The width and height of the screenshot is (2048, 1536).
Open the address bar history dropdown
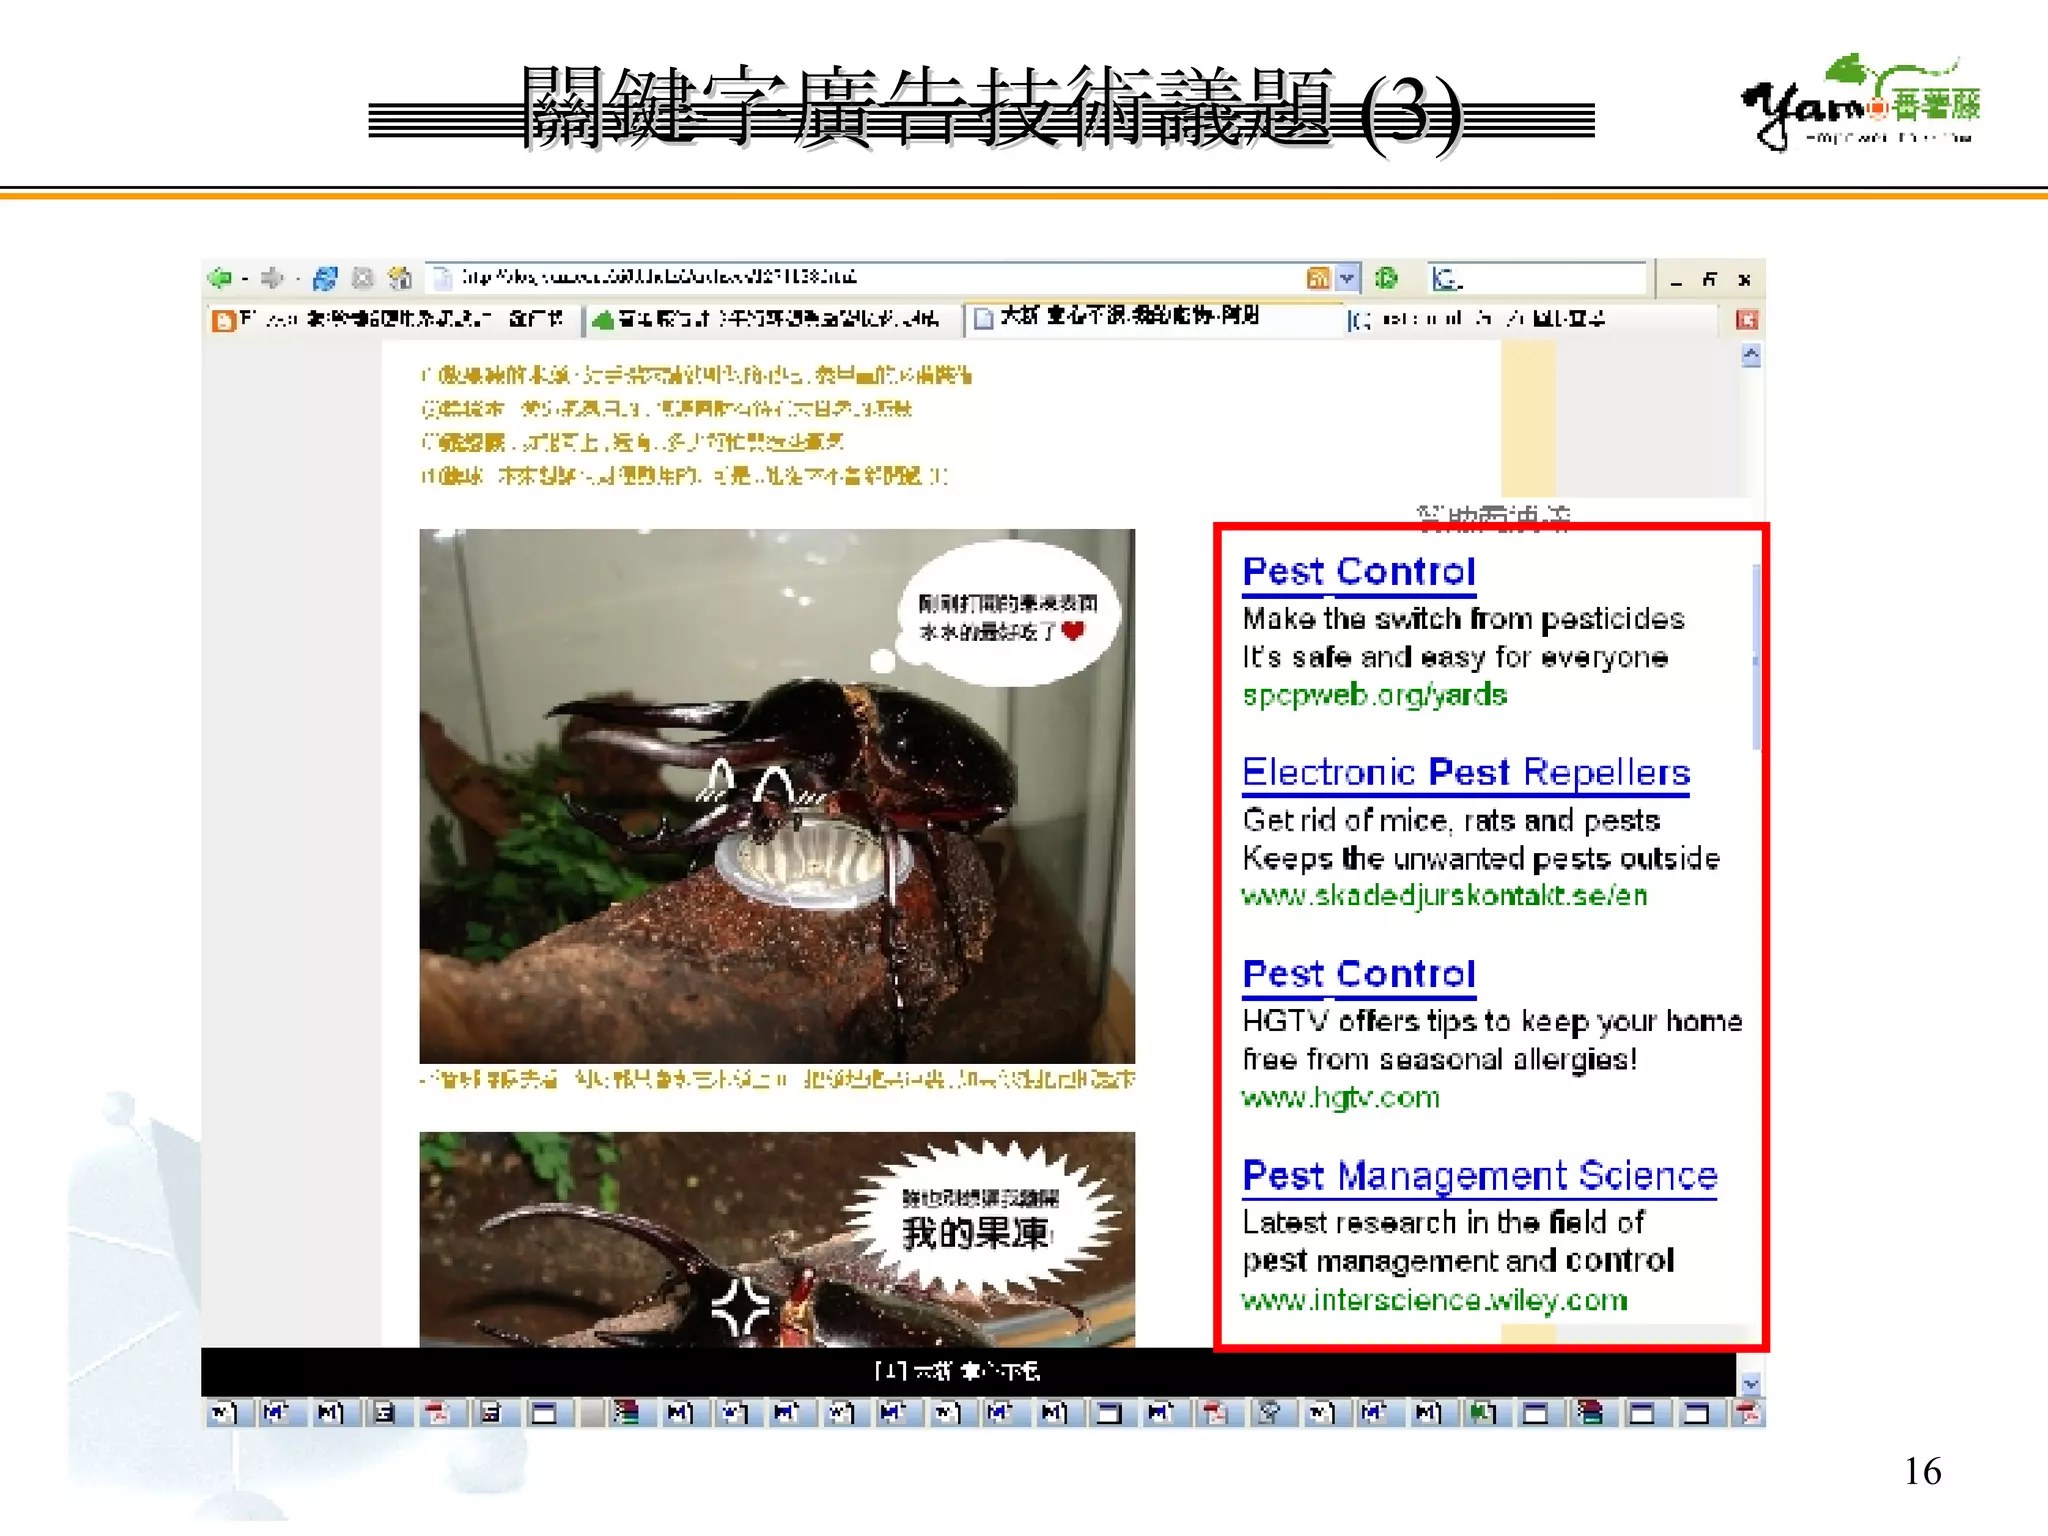pyautogui.click(x=1347, y=278)
